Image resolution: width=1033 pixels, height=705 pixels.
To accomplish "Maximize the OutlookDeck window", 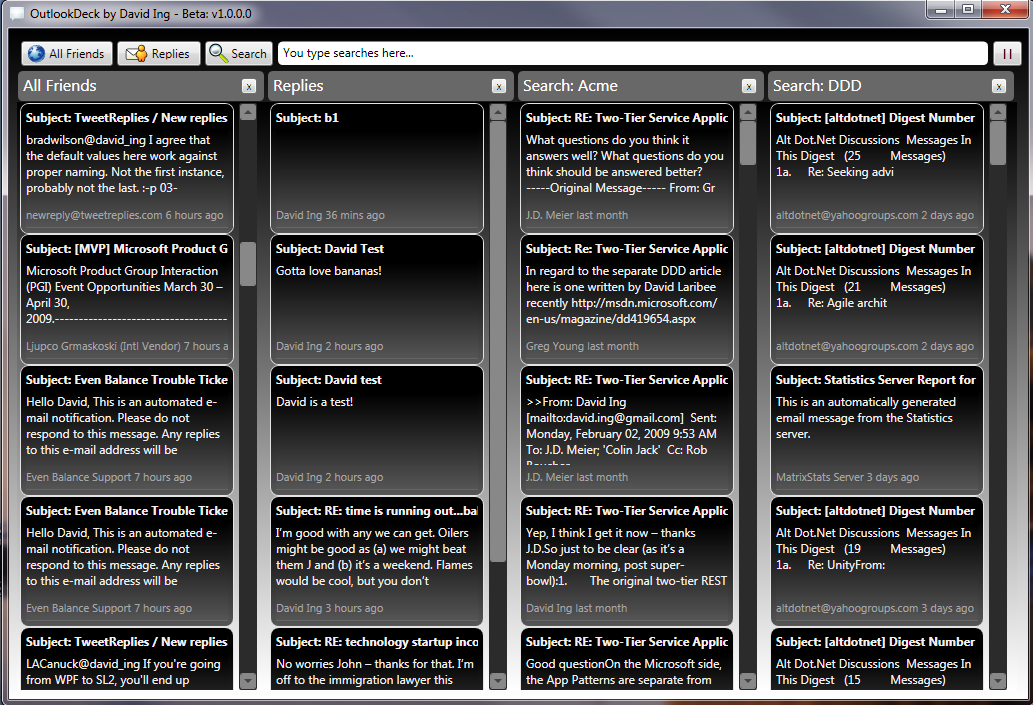I will point(967,10).
